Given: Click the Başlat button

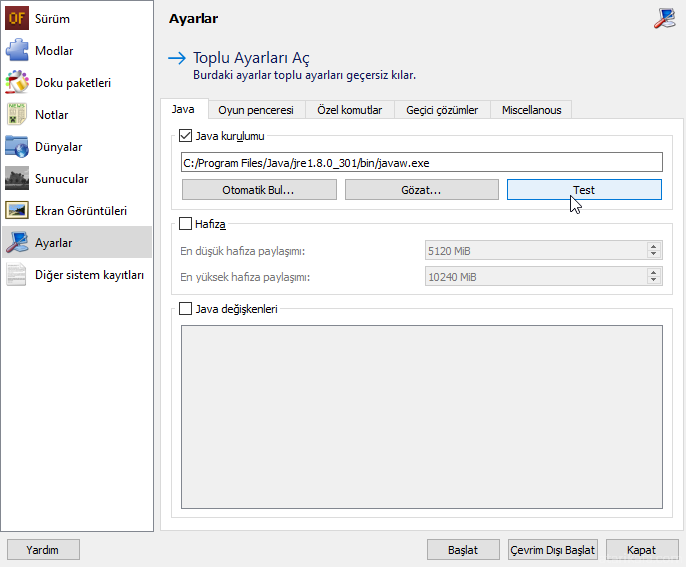Looking at the screenshot, I should tap(463, 550).
